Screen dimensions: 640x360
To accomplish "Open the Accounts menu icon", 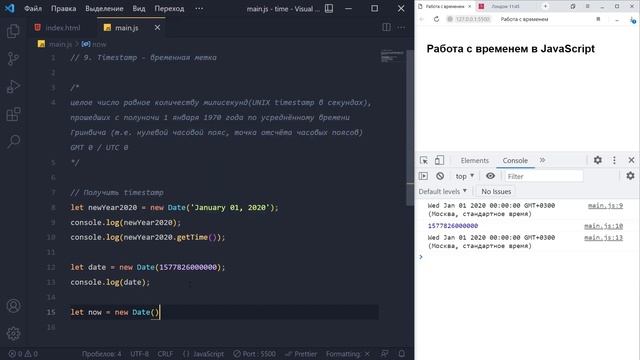I will pos(13,306).
